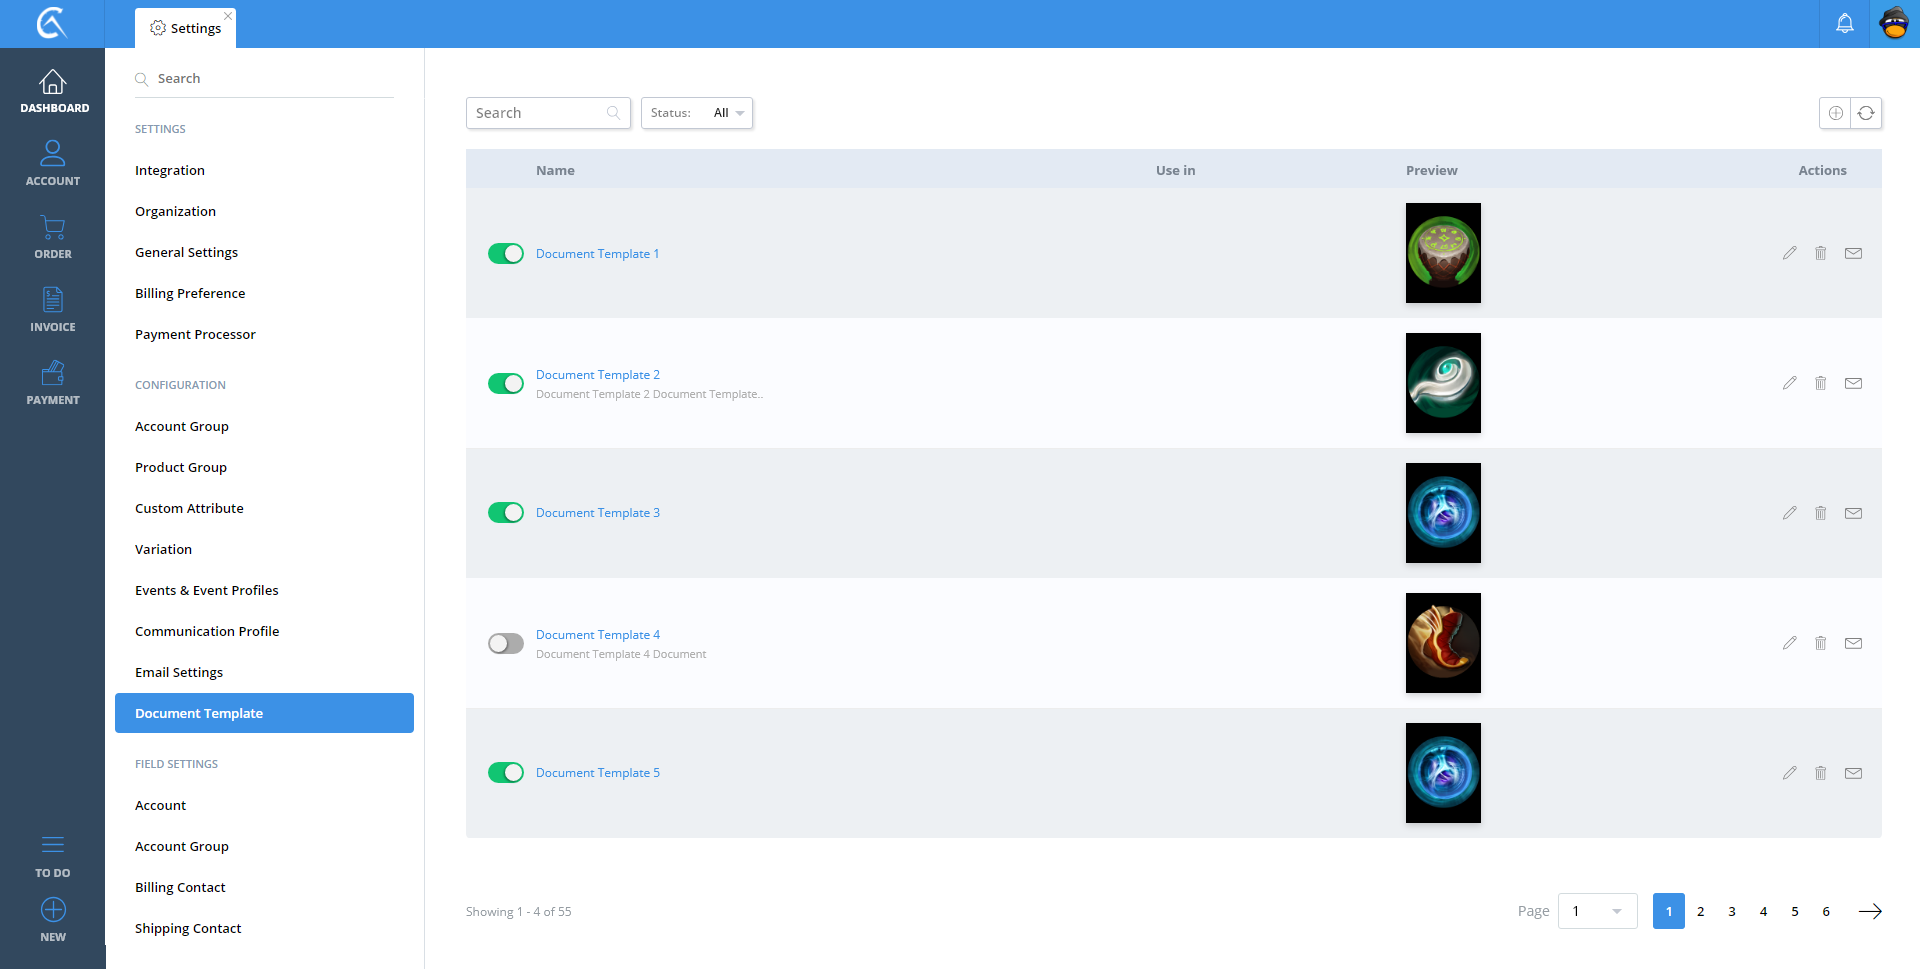Open the Status filter dropdown

tap(697, 113)
